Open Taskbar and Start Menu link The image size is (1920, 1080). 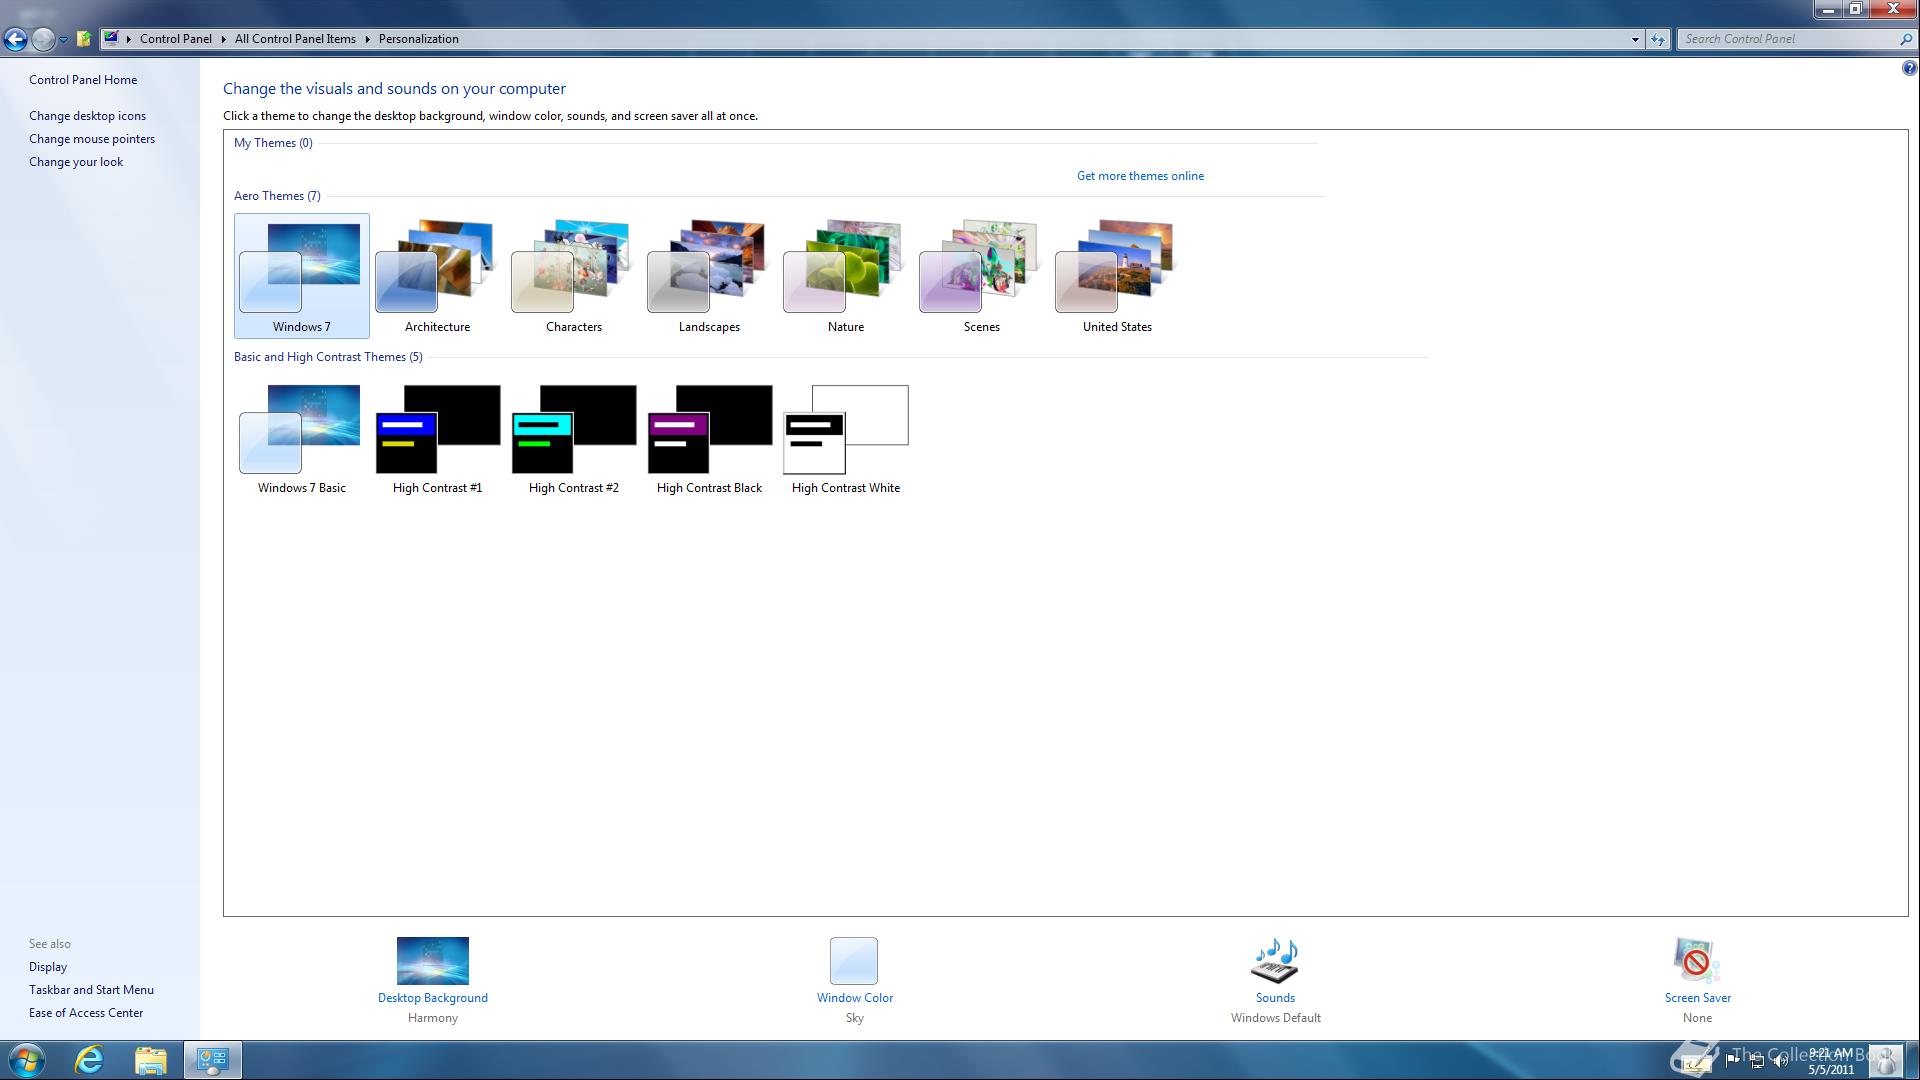click(x=91, y=990)
